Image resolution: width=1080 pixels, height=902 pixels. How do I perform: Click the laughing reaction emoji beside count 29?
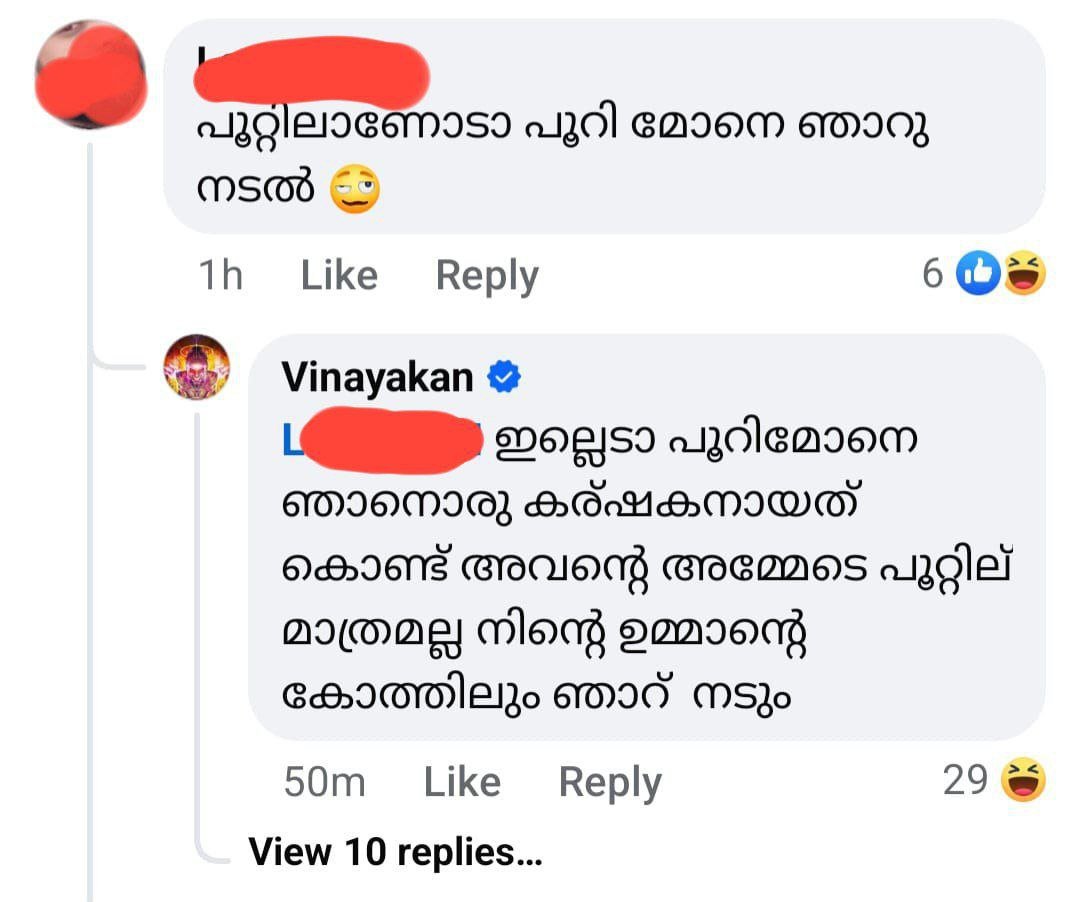1022,780
